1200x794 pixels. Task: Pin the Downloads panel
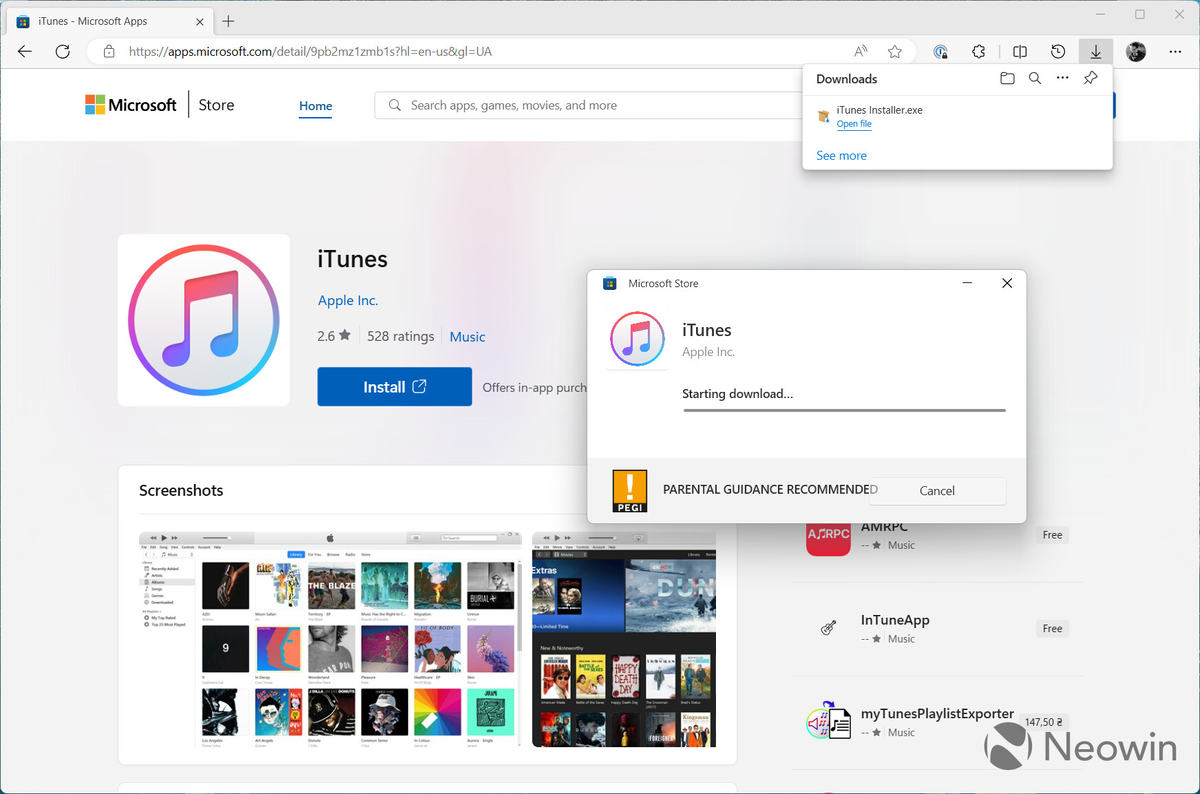pyautogui.click(x=1091, y=78)
